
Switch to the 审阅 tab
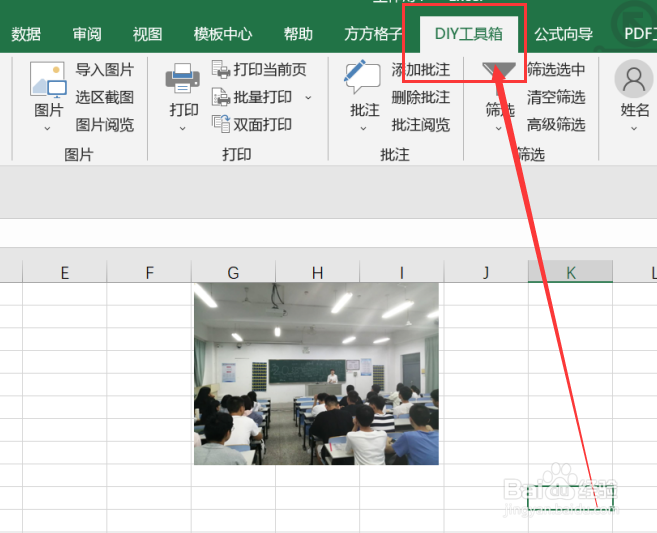[87, 34]
